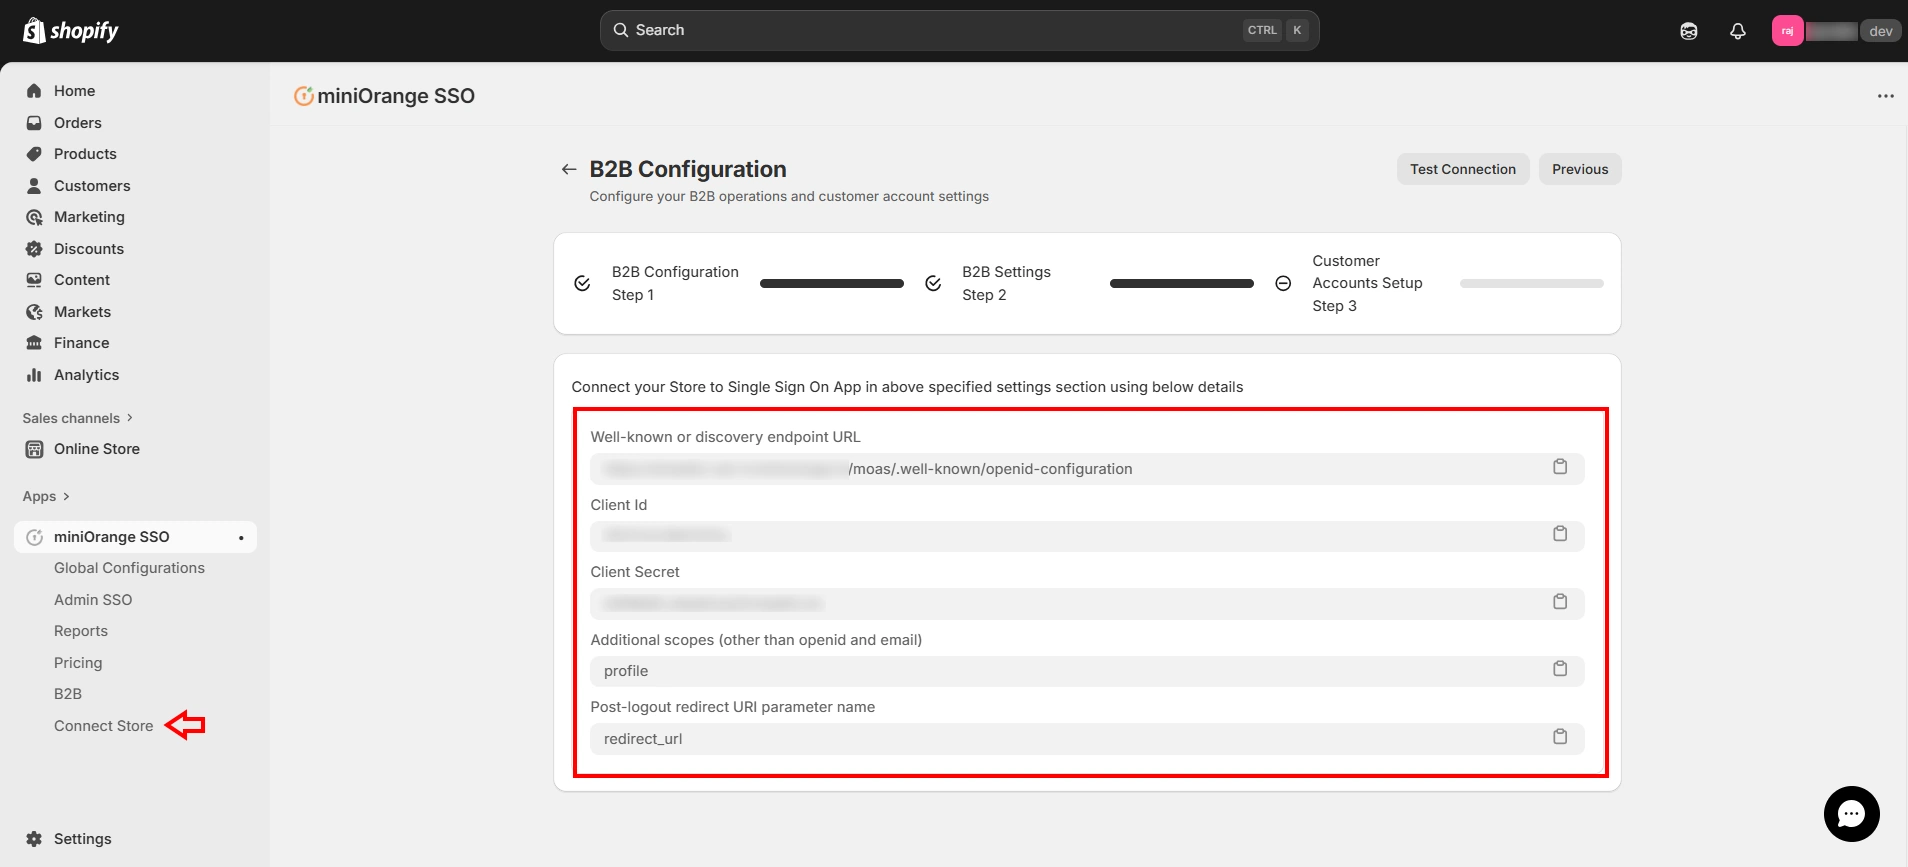The height and width of the screenshot is (867, 1908).
Task: Select B2B Settings Step 2
Action: coord(1006,283)
